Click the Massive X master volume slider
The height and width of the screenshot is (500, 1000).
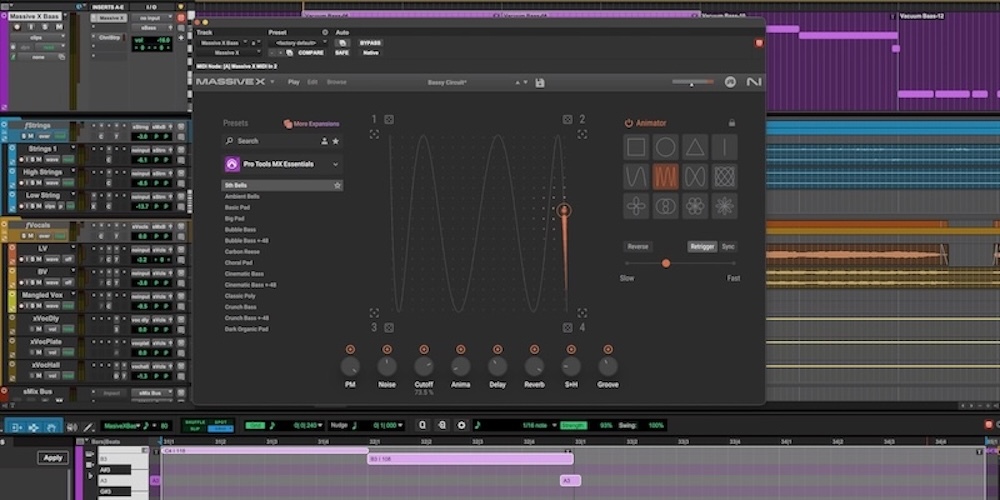(x=693, y=82)
